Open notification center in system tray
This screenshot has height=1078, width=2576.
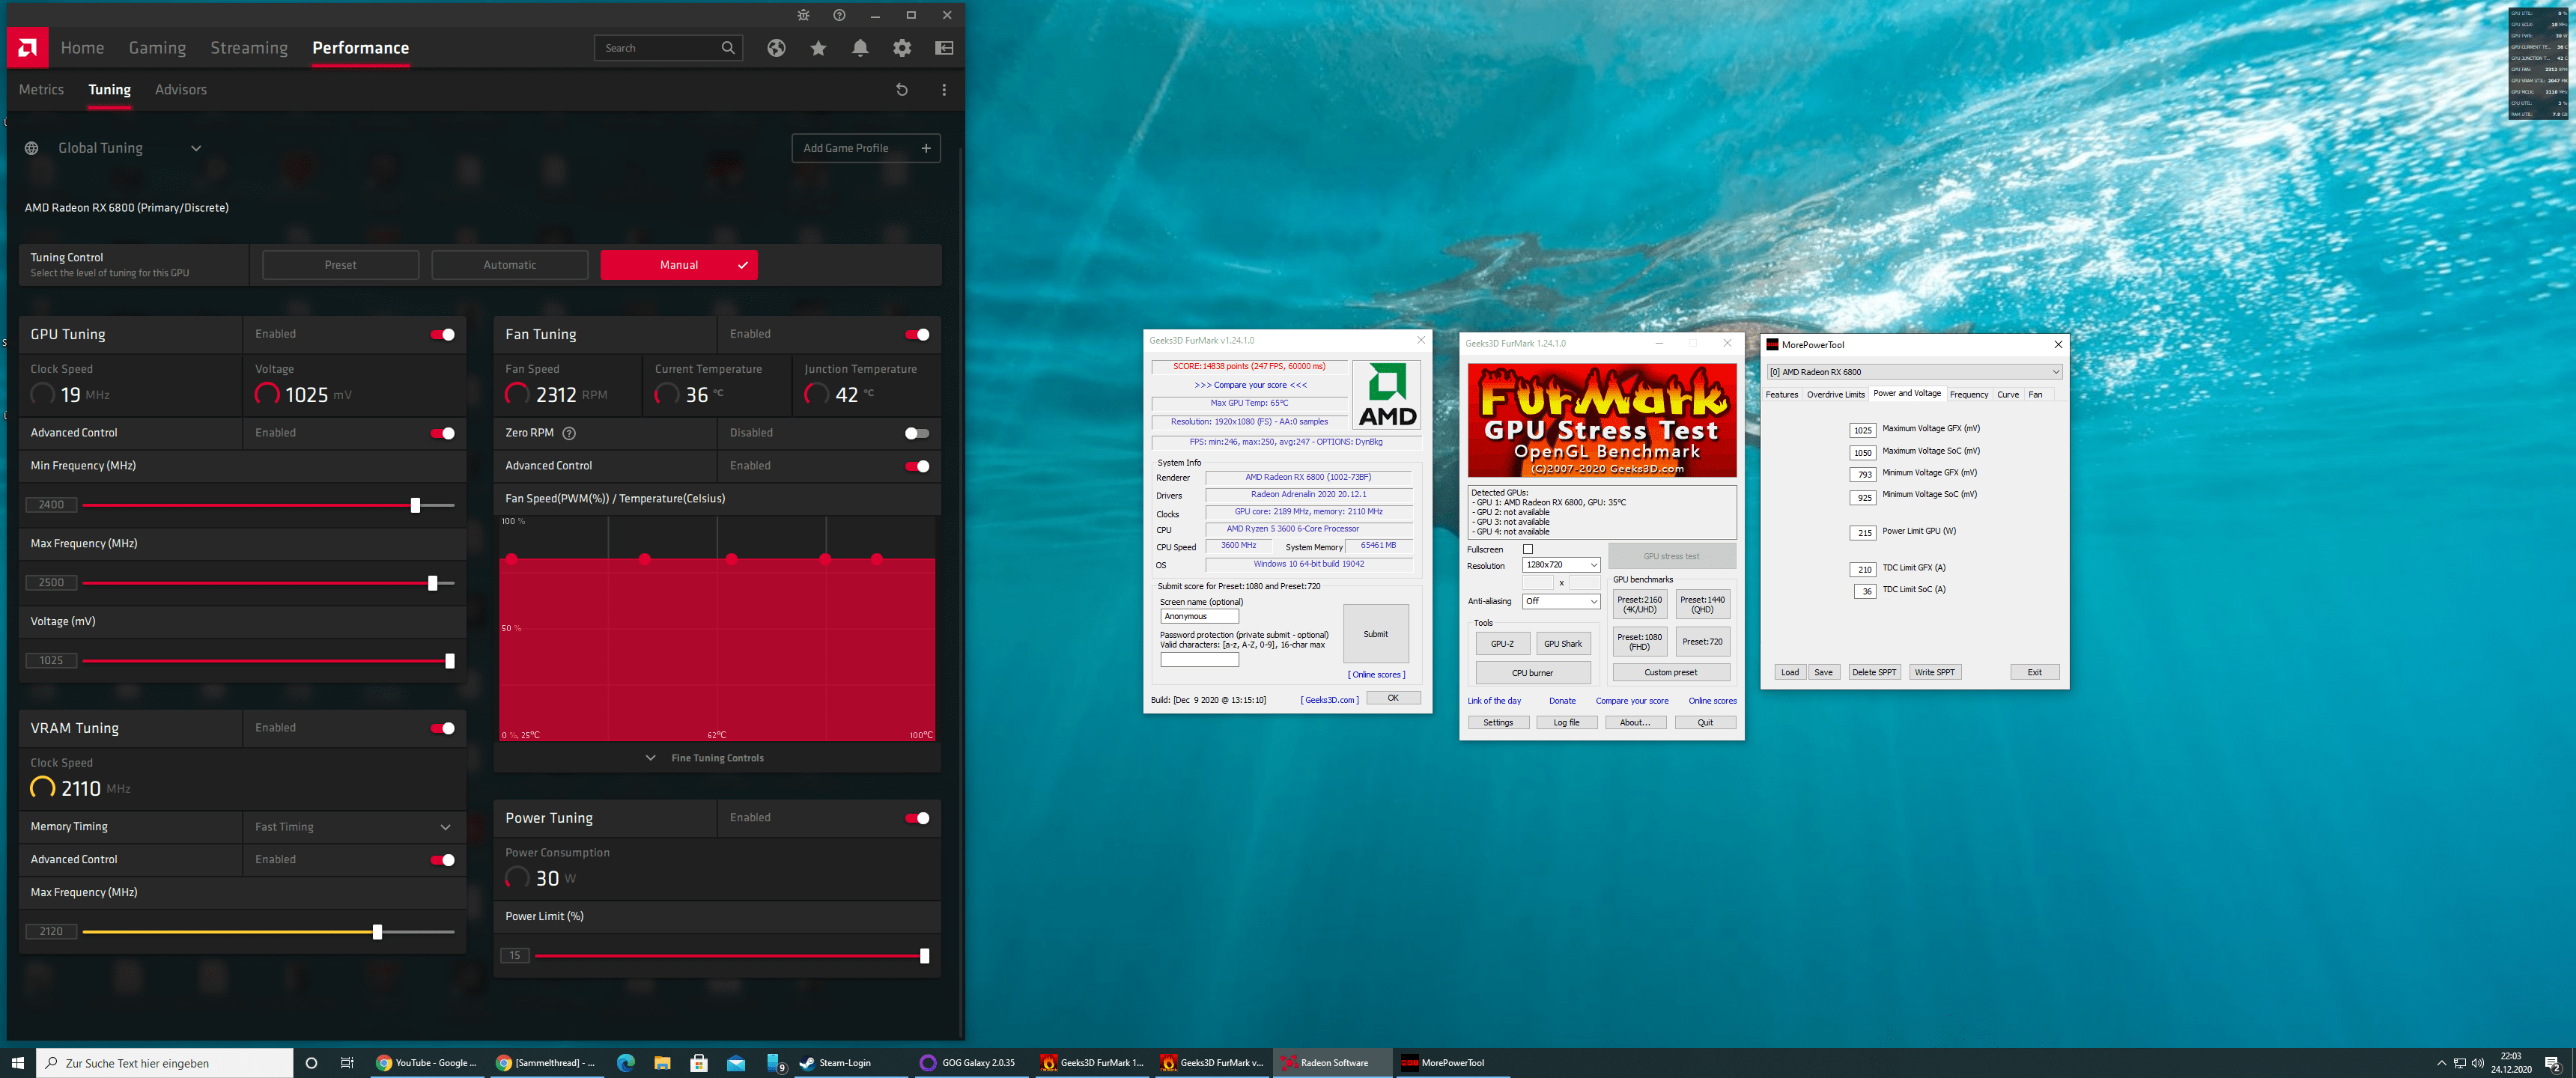coord(2552,1062)
